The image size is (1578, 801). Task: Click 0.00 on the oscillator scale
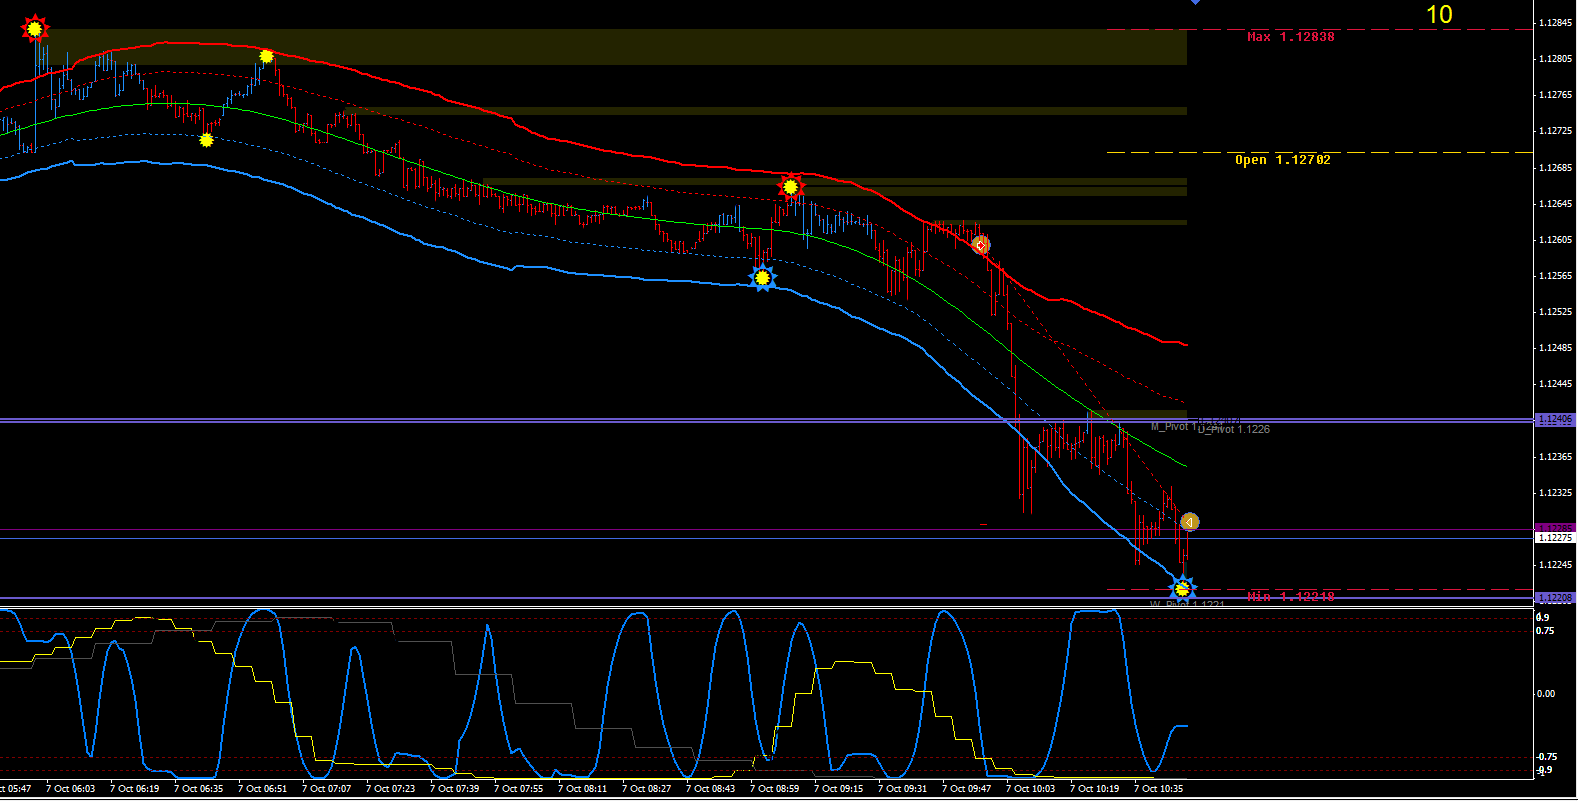pos(1545,694)
